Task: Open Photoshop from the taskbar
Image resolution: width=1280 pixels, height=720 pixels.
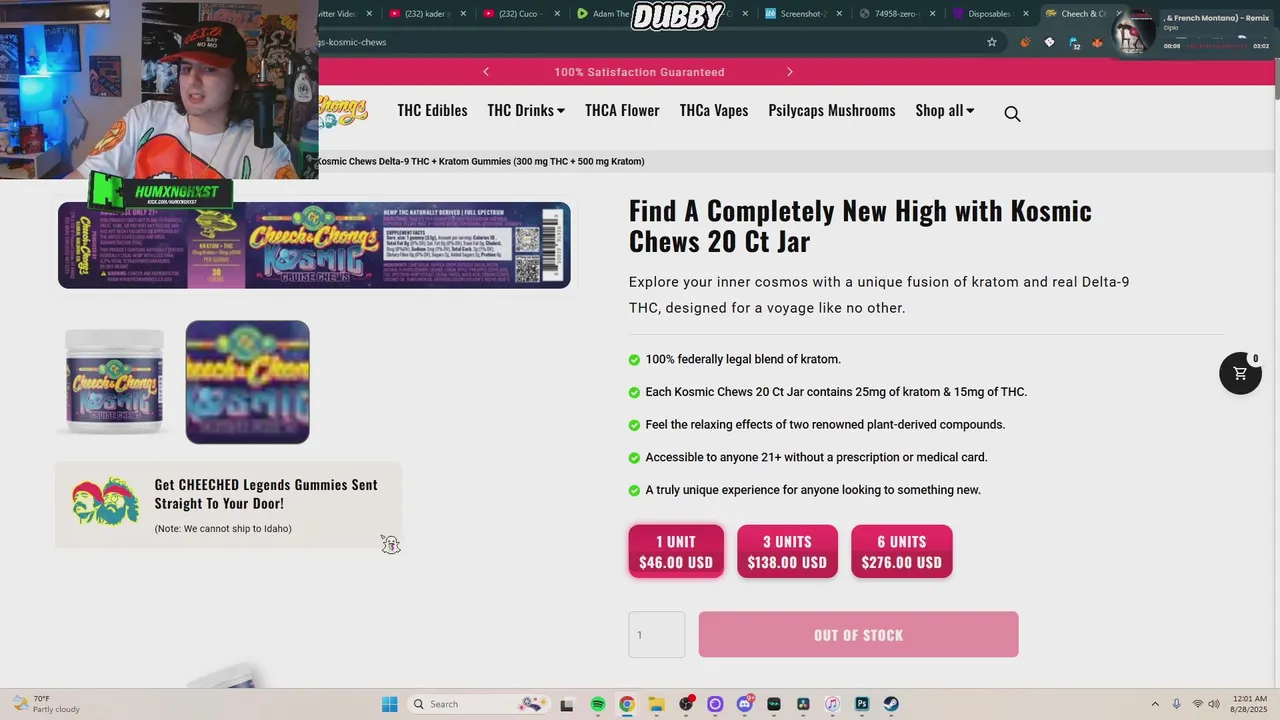Action: 862,704
